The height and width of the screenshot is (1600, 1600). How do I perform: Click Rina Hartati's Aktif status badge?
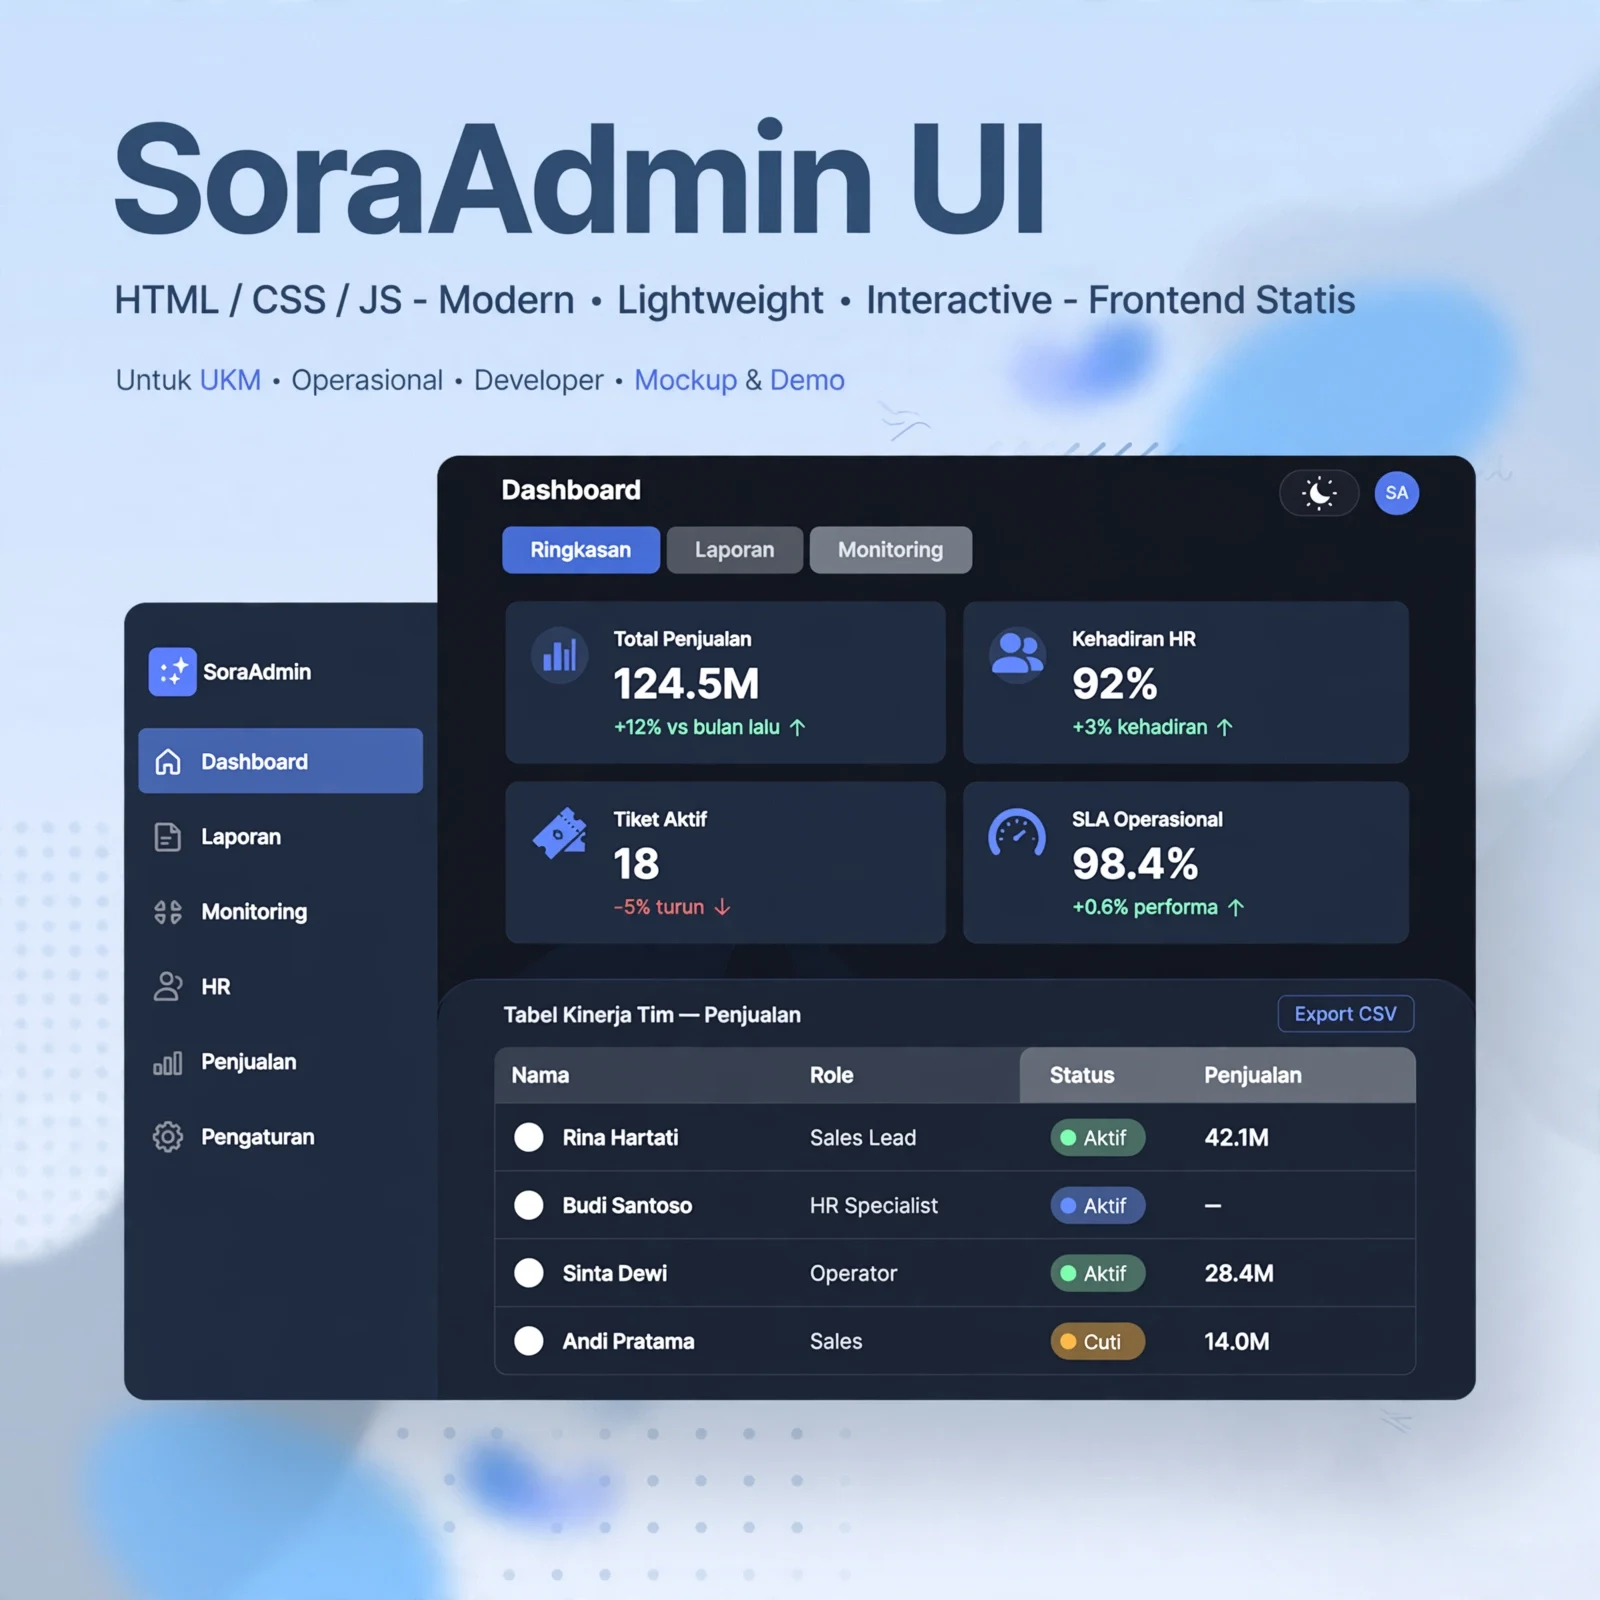coord(1097,1137)
